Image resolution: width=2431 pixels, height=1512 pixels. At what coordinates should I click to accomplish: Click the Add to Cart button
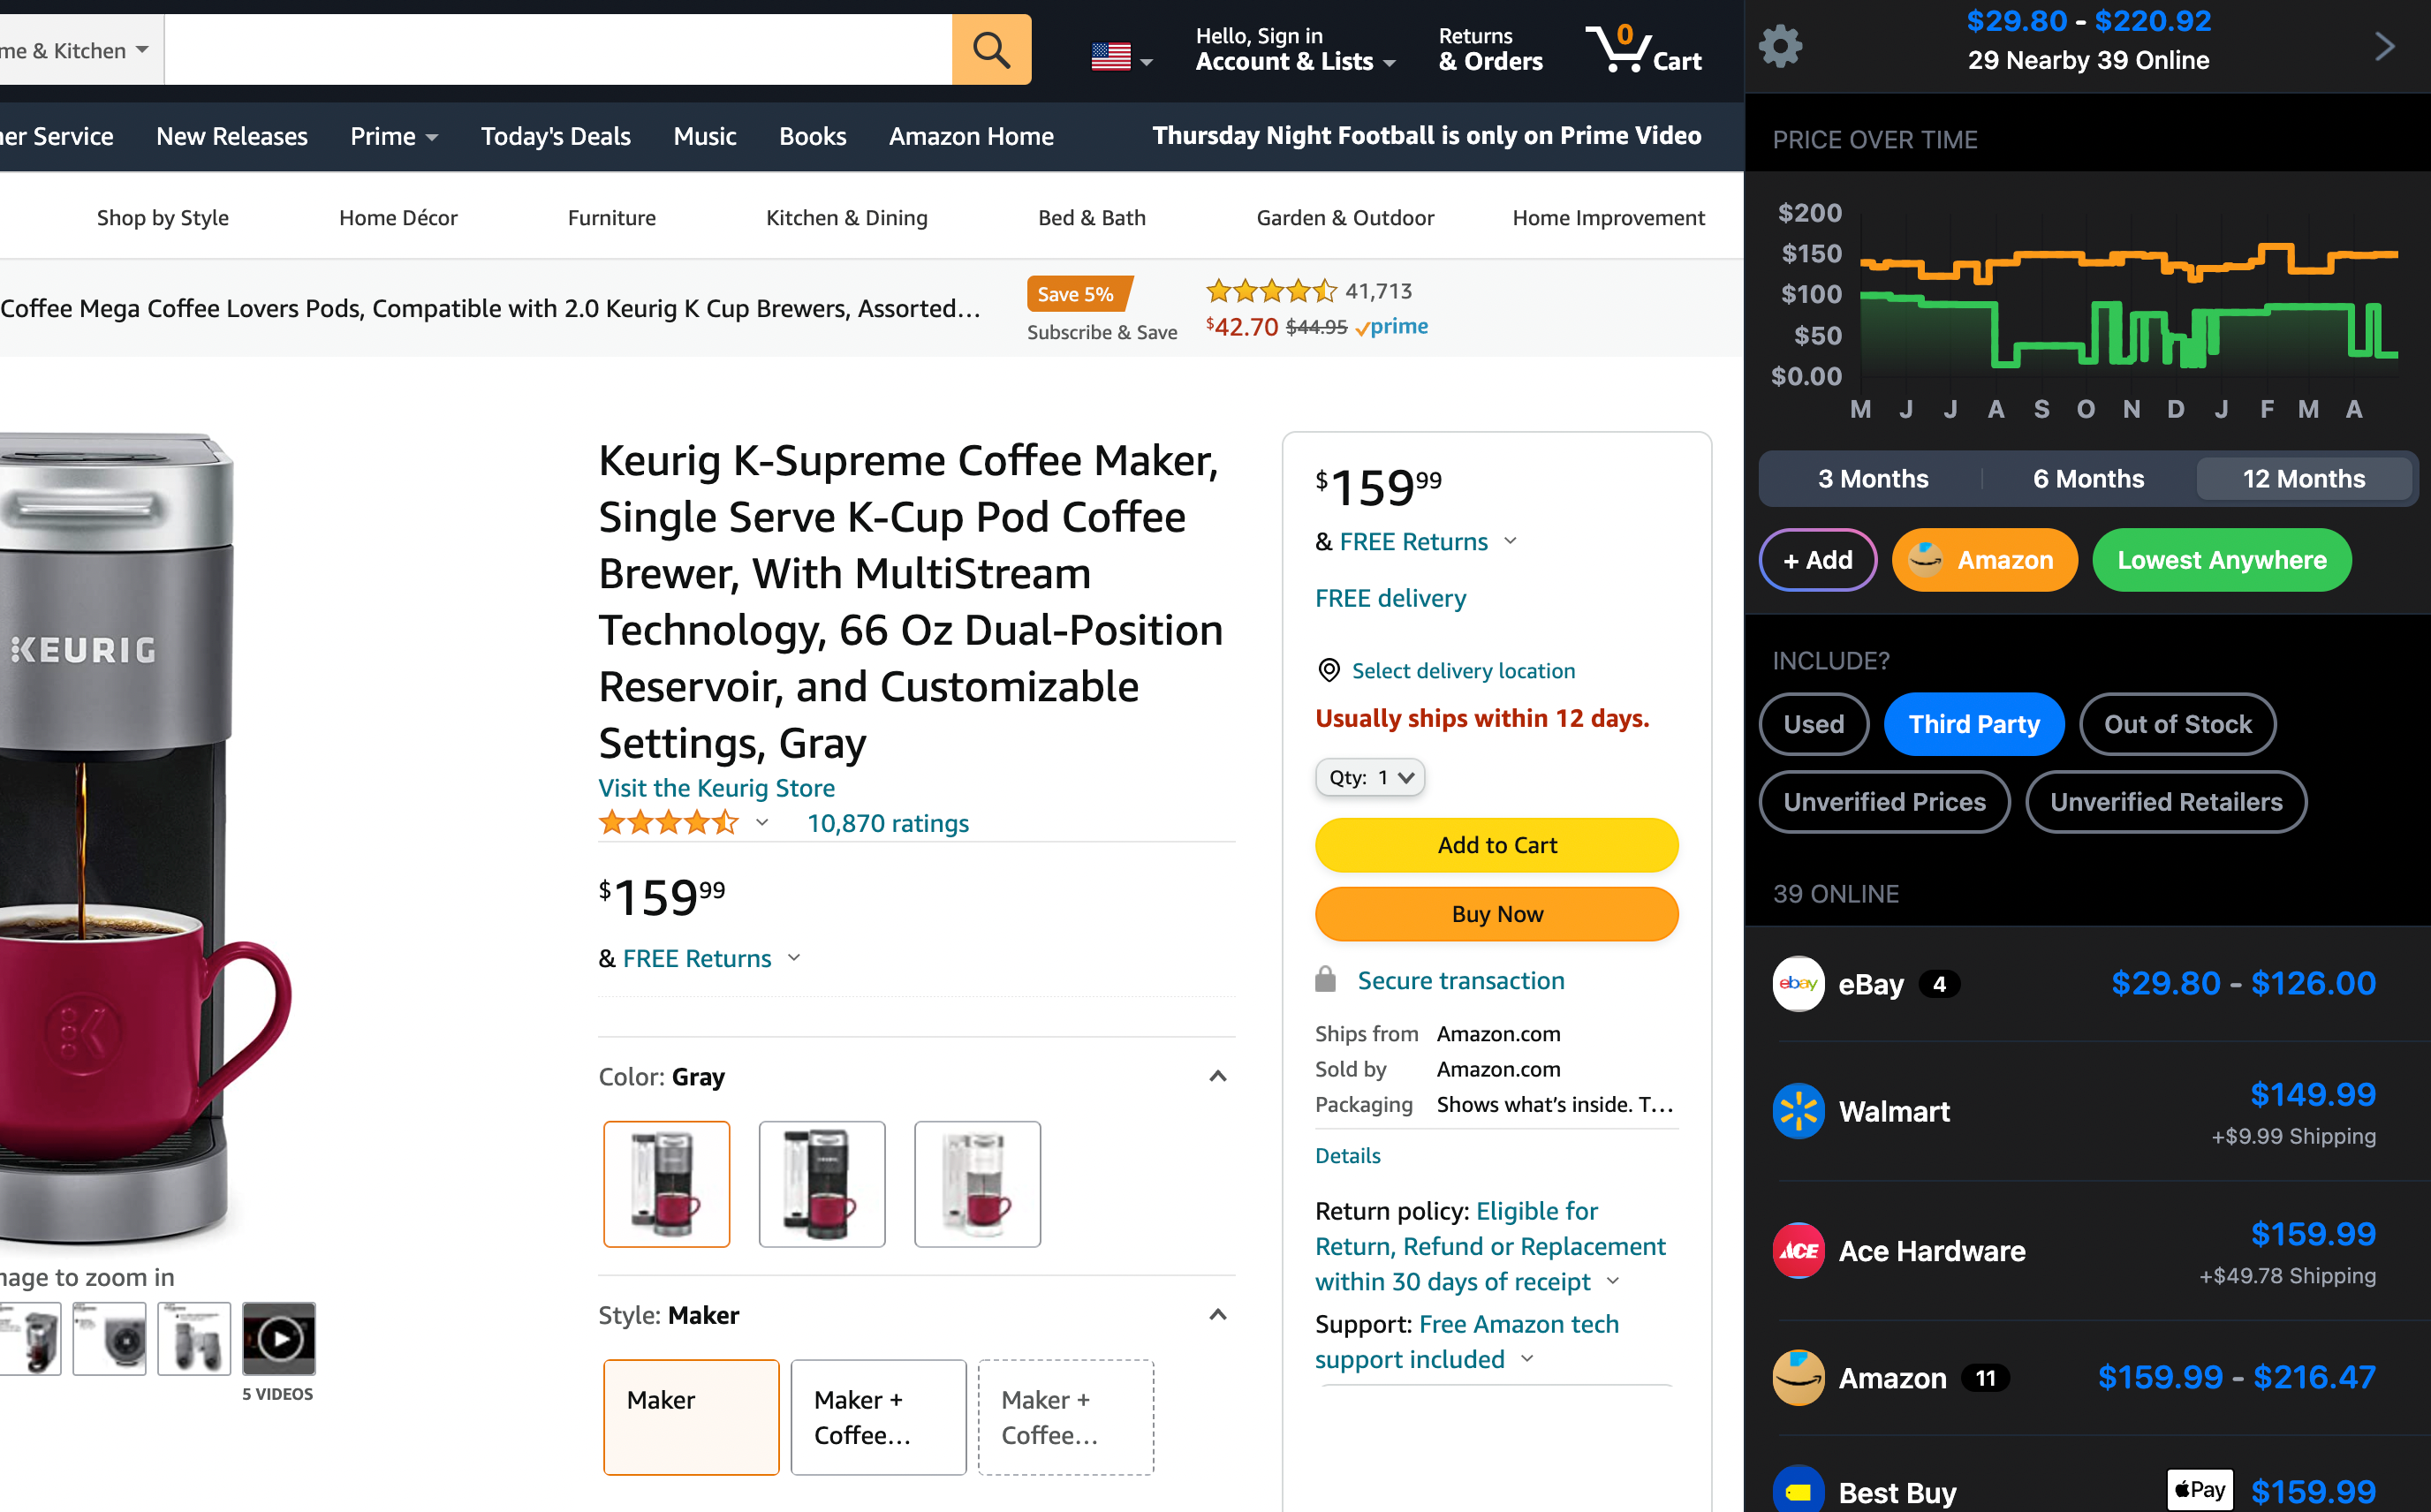click(1496, 845)
